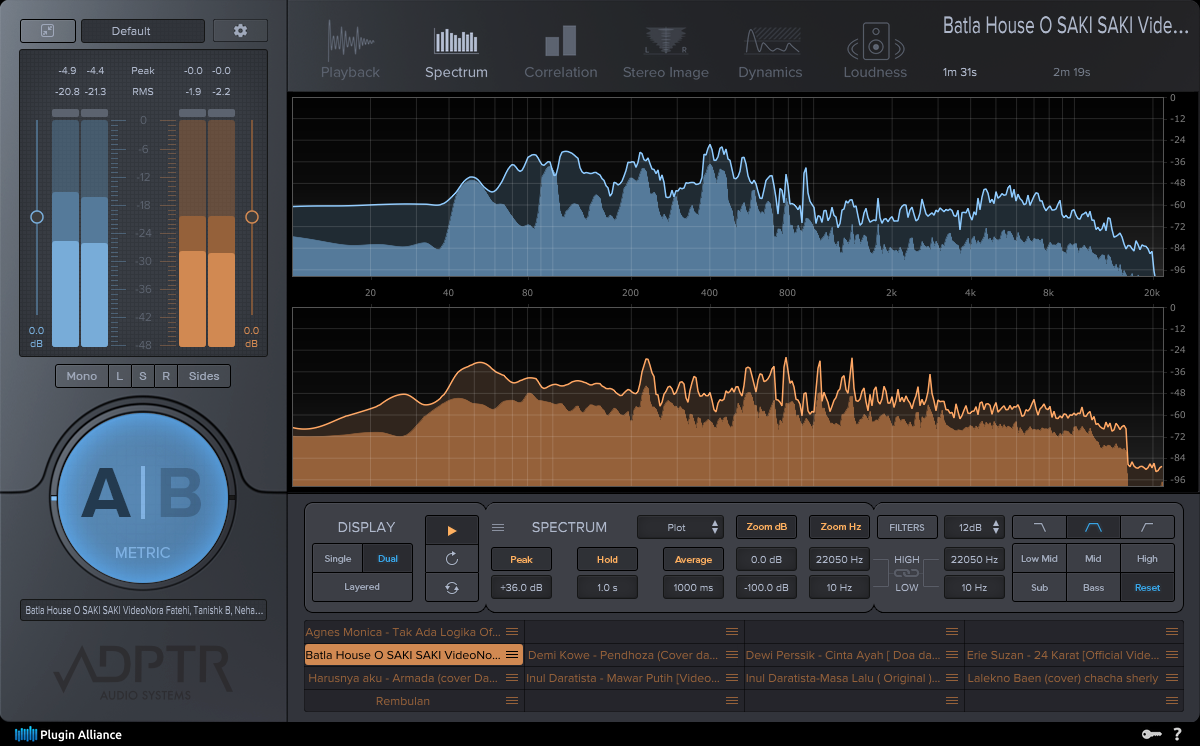Open the Default preset selector
1200x746 pixels.
(x=142, y=31)
